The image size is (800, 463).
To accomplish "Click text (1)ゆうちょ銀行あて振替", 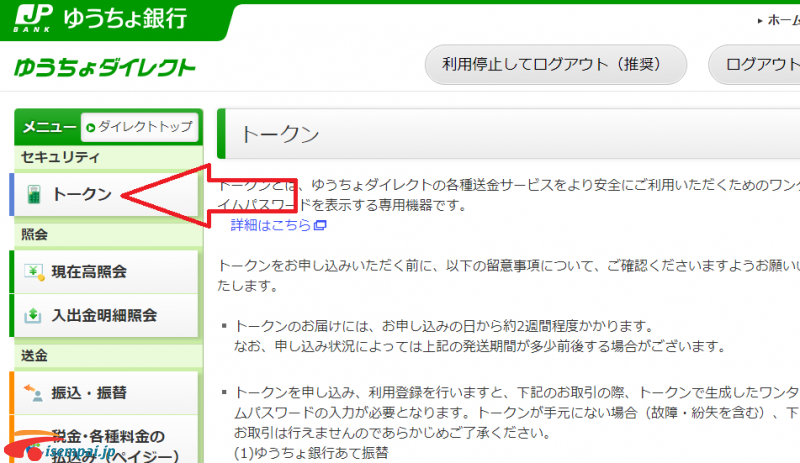I will [x=311, y=453].
